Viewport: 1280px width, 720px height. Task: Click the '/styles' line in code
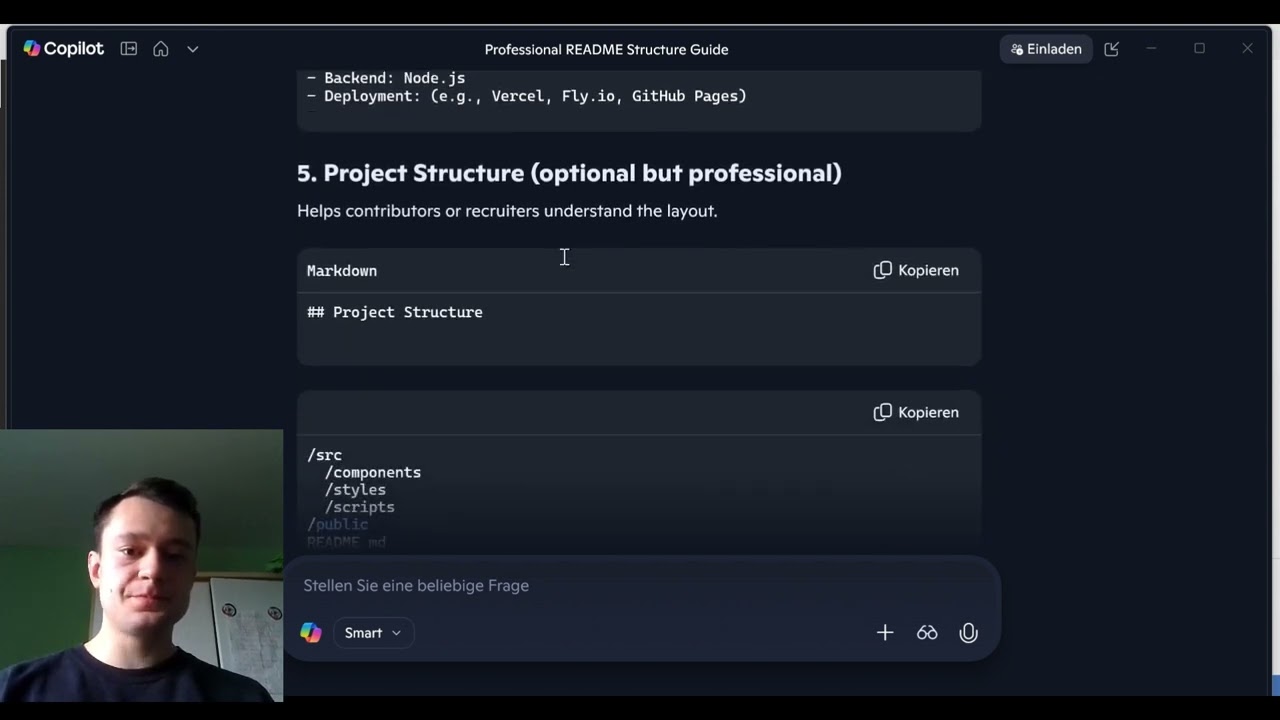click(x=355, y=490)
